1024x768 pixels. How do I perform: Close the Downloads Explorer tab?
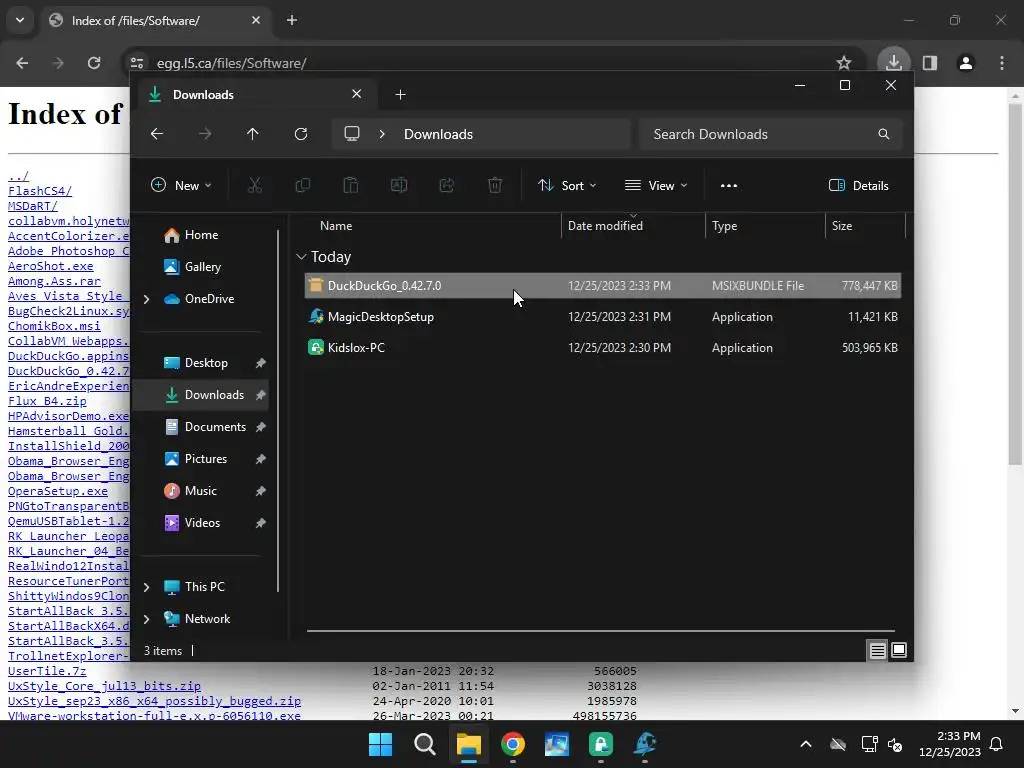[x=357, y=94]
